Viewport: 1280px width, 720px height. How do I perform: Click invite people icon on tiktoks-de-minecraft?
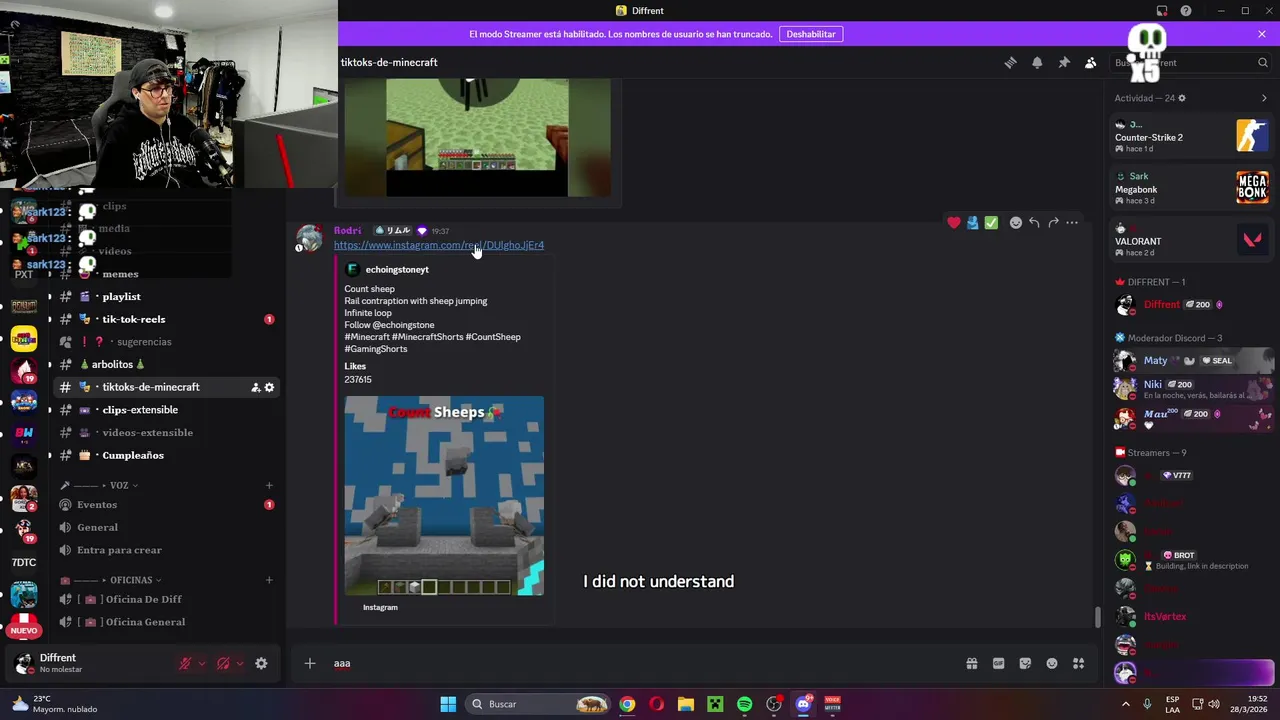[255, 387]
